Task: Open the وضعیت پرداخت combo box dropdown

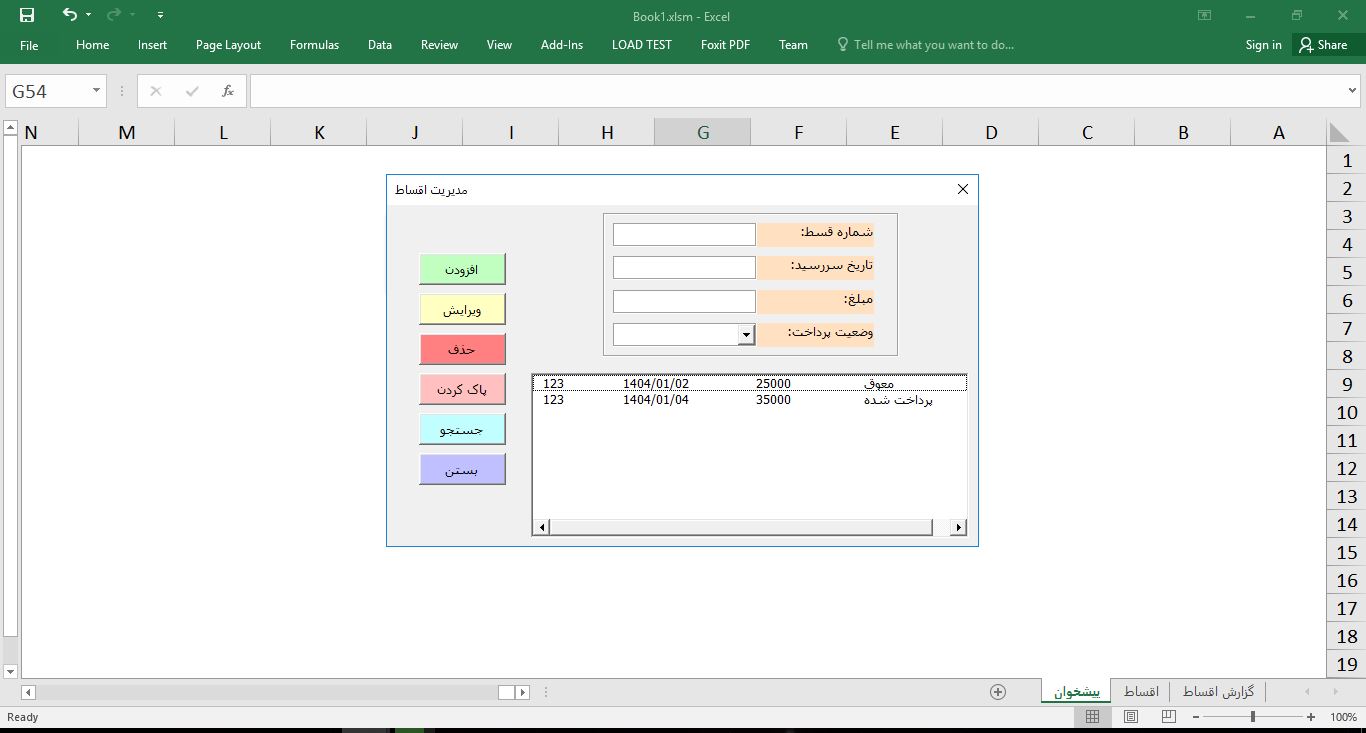Action: [746, 335]
